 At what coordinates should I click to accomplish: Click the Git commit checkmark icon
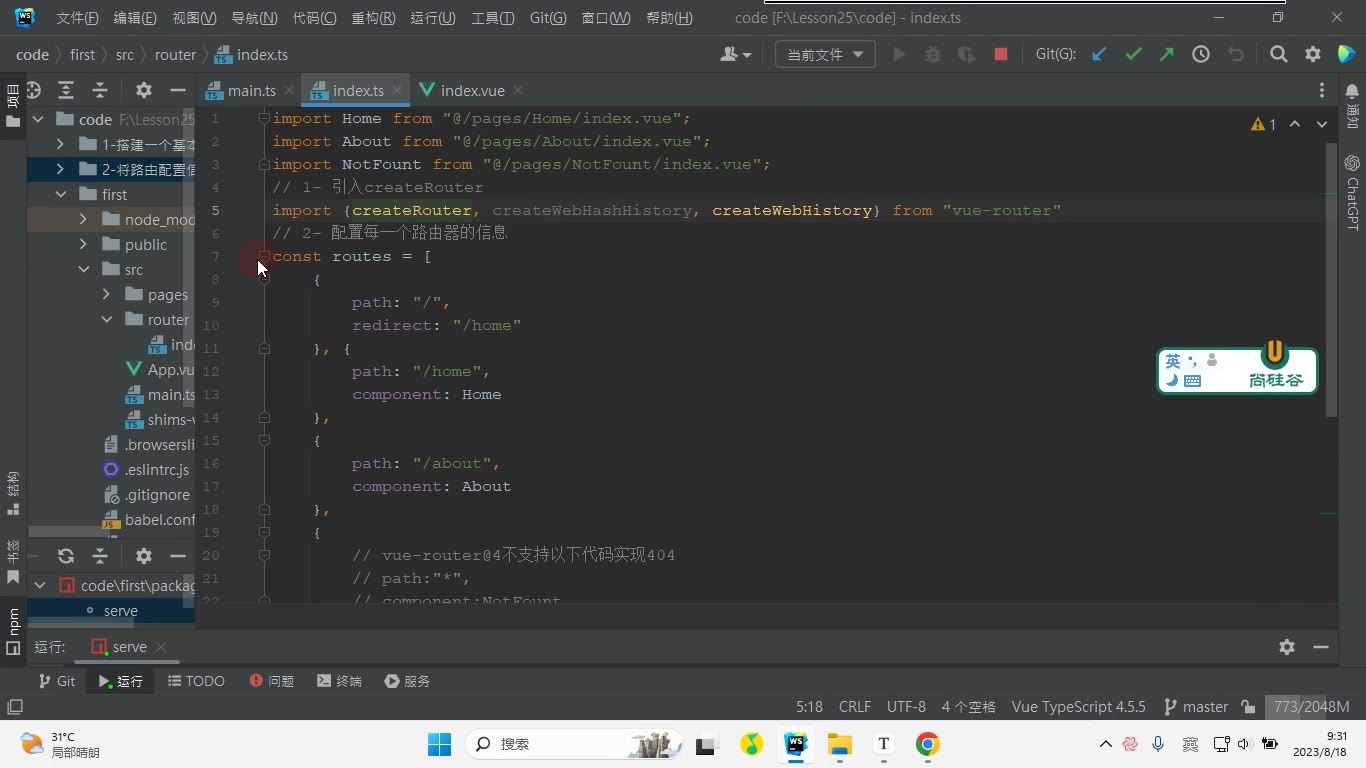tap(1133, 55)
